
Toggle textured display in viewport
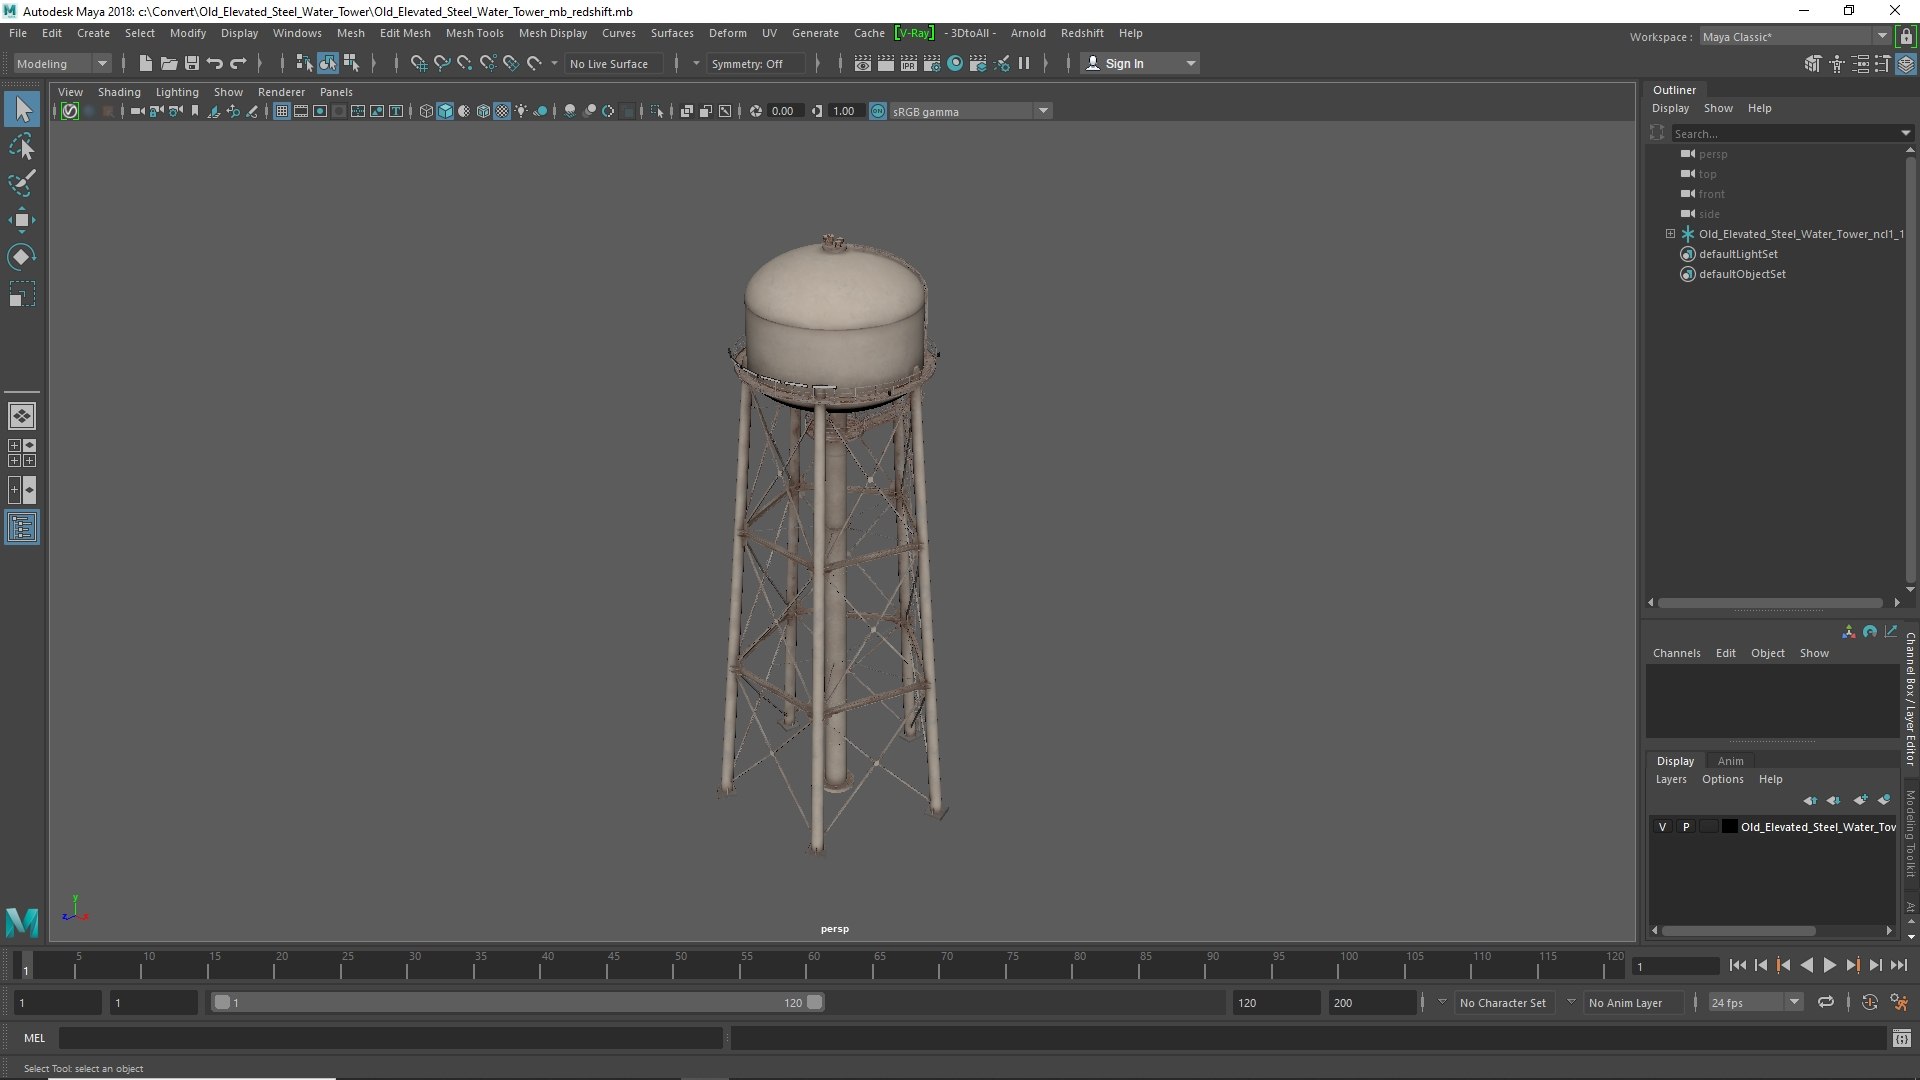click(502, 111)
